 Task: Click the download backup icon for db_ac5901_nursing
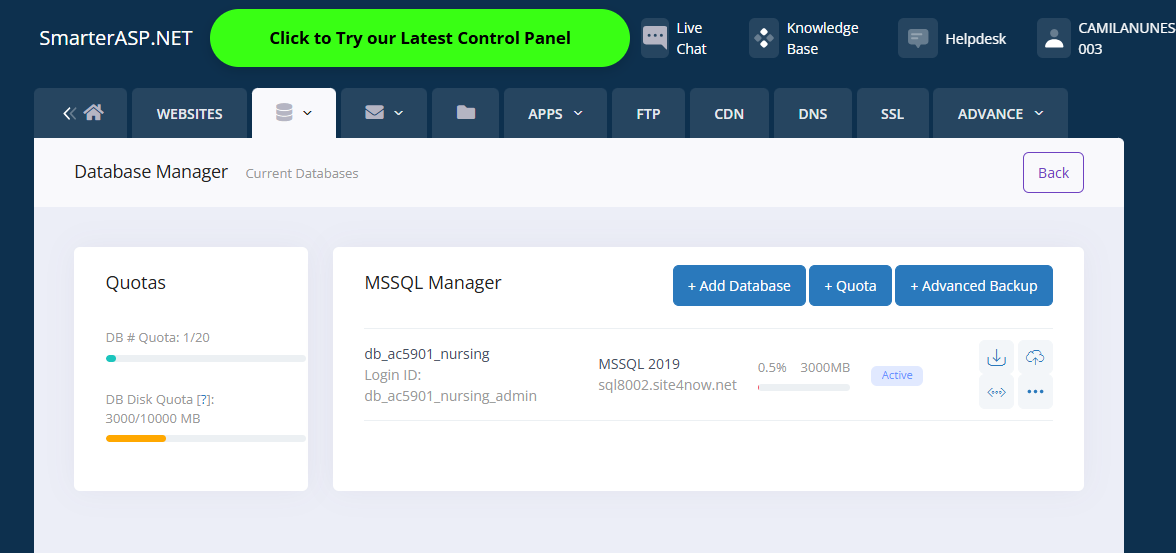[x=996, y=357]
